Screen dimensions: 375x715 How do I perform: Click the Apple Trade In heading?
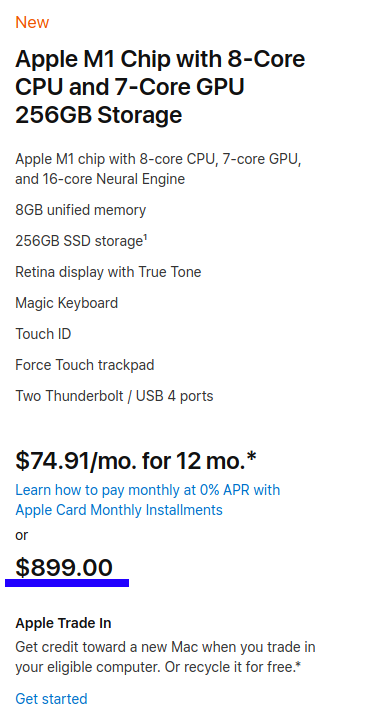coord(63,623)
